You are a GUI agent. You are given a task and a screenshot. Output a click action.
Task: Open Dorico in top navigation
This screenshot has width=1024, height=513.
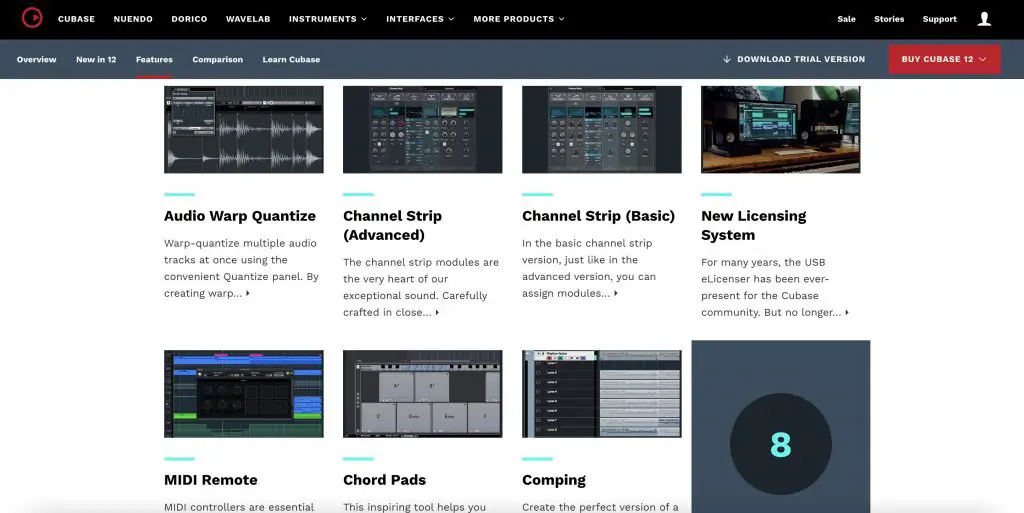click(189, 19)
